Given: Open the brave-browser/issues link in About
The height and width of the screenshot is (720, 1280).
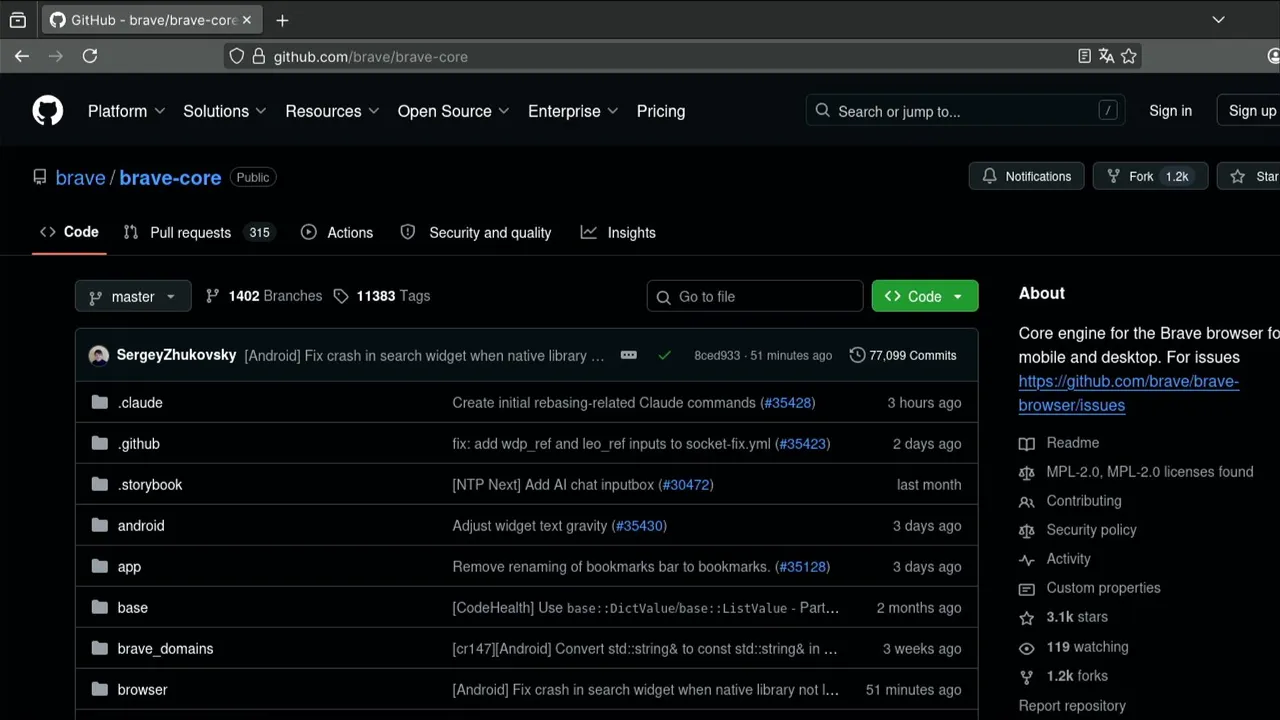Looking at the screenshot, I should (x=1129, y=393).
